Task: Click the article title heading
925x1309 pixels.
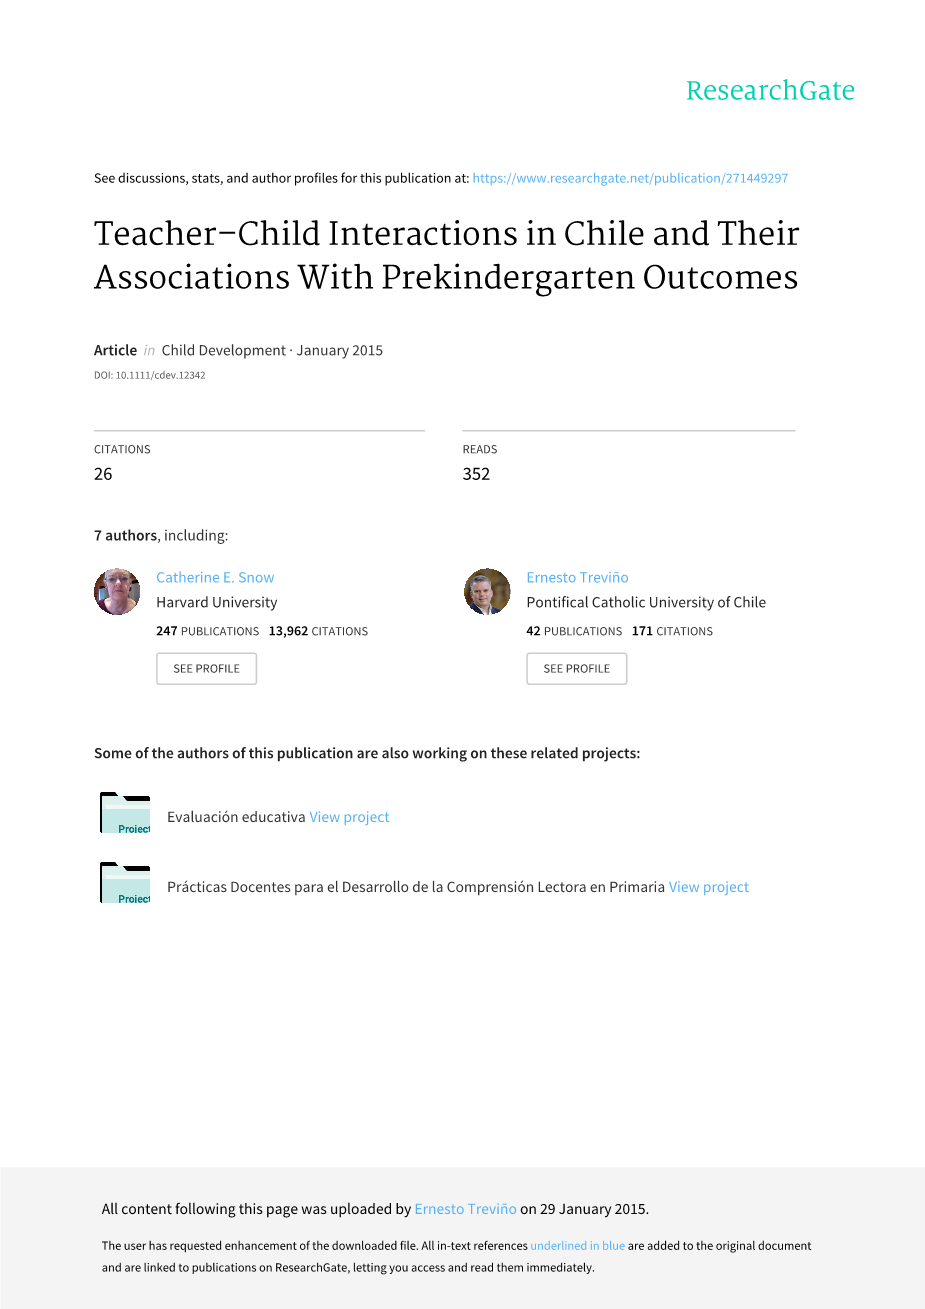Action: pos(446,255)
